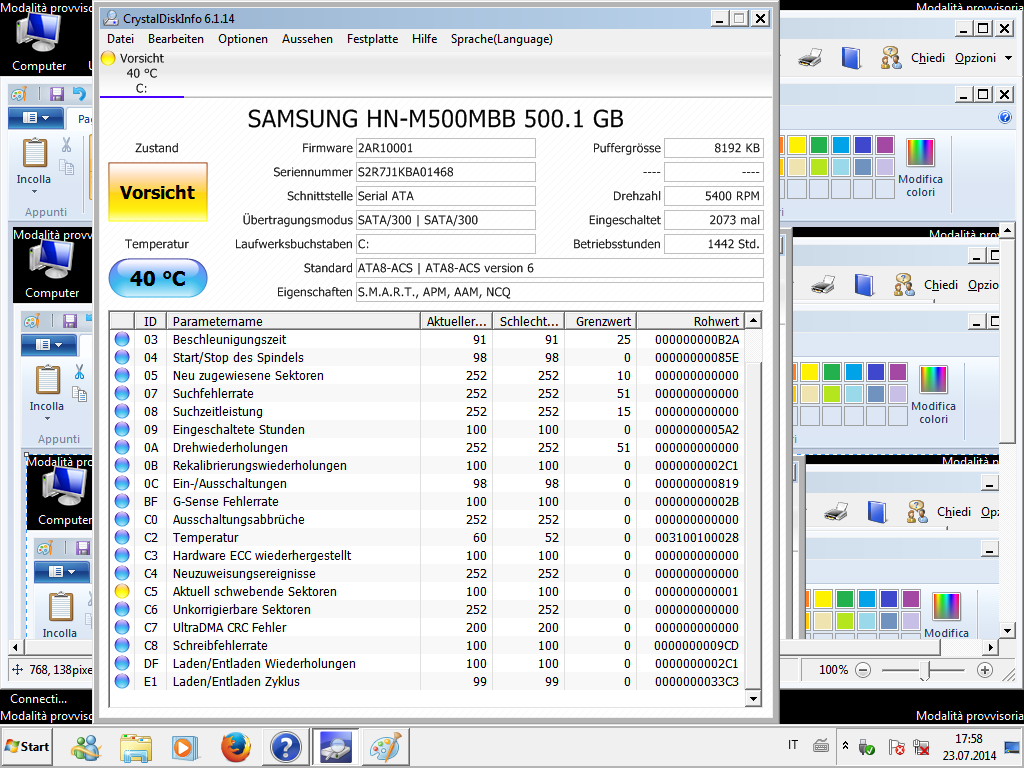The image size is (1024, 768).
Task: Click the Paint zoom slider thumb
Action: coord(924,670)
